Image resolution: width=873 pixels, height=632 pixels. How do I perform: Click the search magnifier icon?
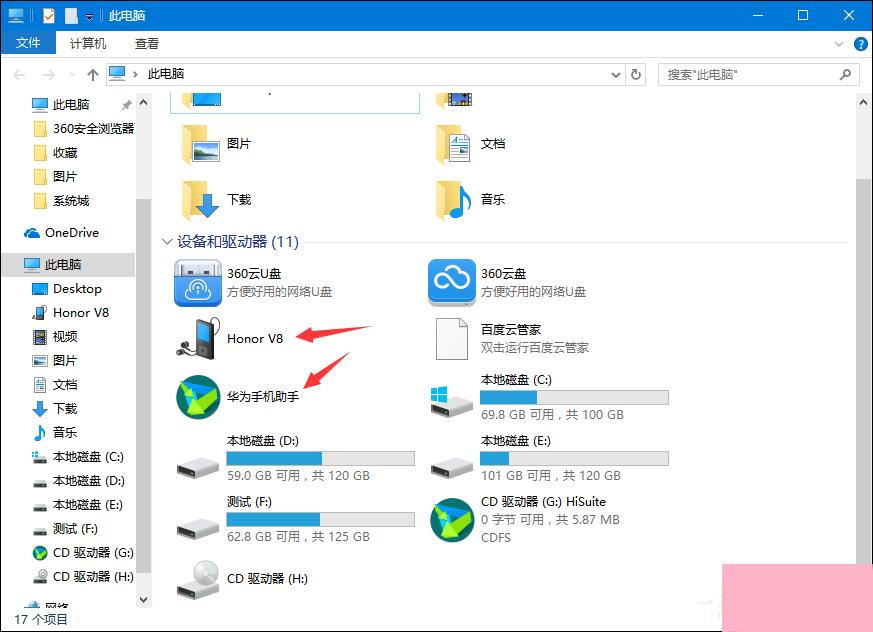point(845,74)
